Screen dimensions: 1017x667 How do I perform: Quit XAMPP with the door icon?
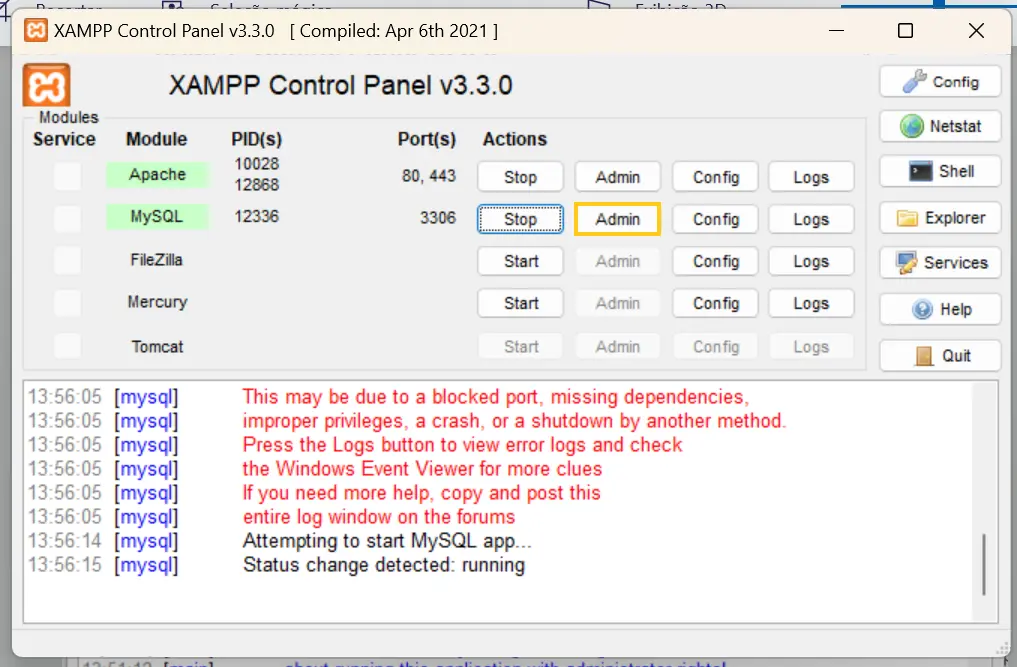click(x=940, y=356)
